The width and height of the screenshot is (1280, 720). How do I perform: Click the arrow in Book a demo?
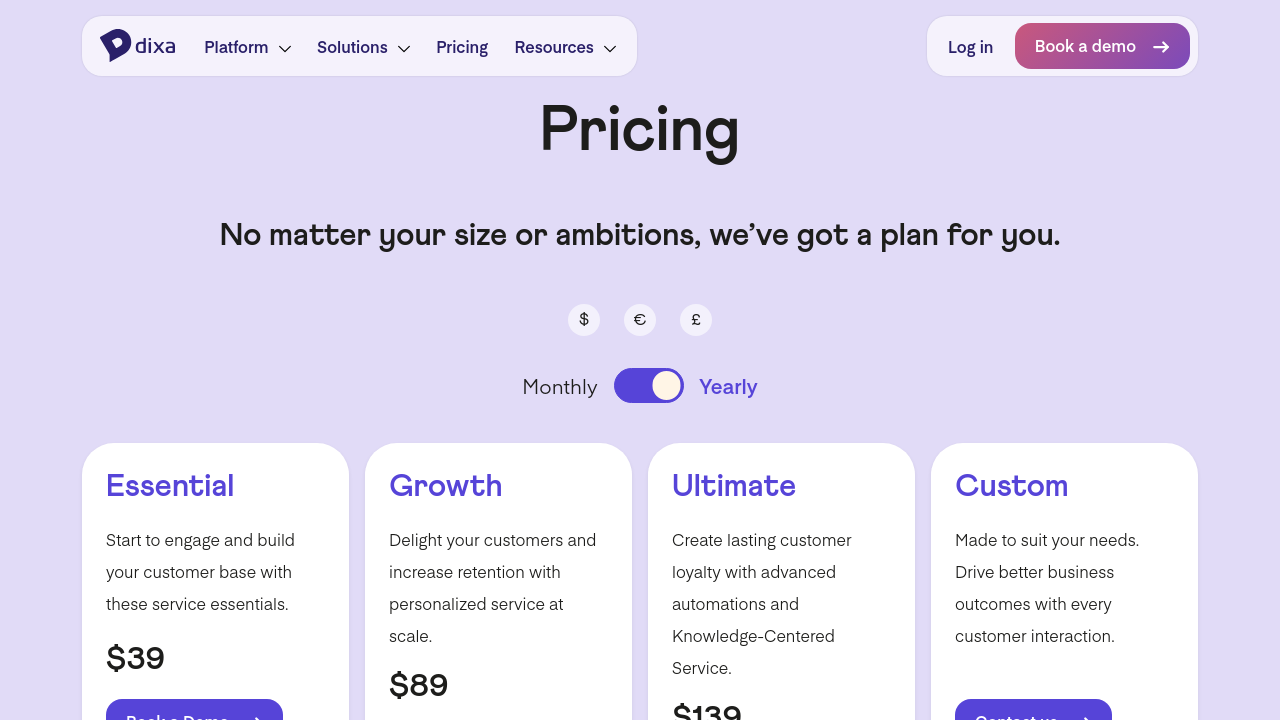(x=1161, y=47)
